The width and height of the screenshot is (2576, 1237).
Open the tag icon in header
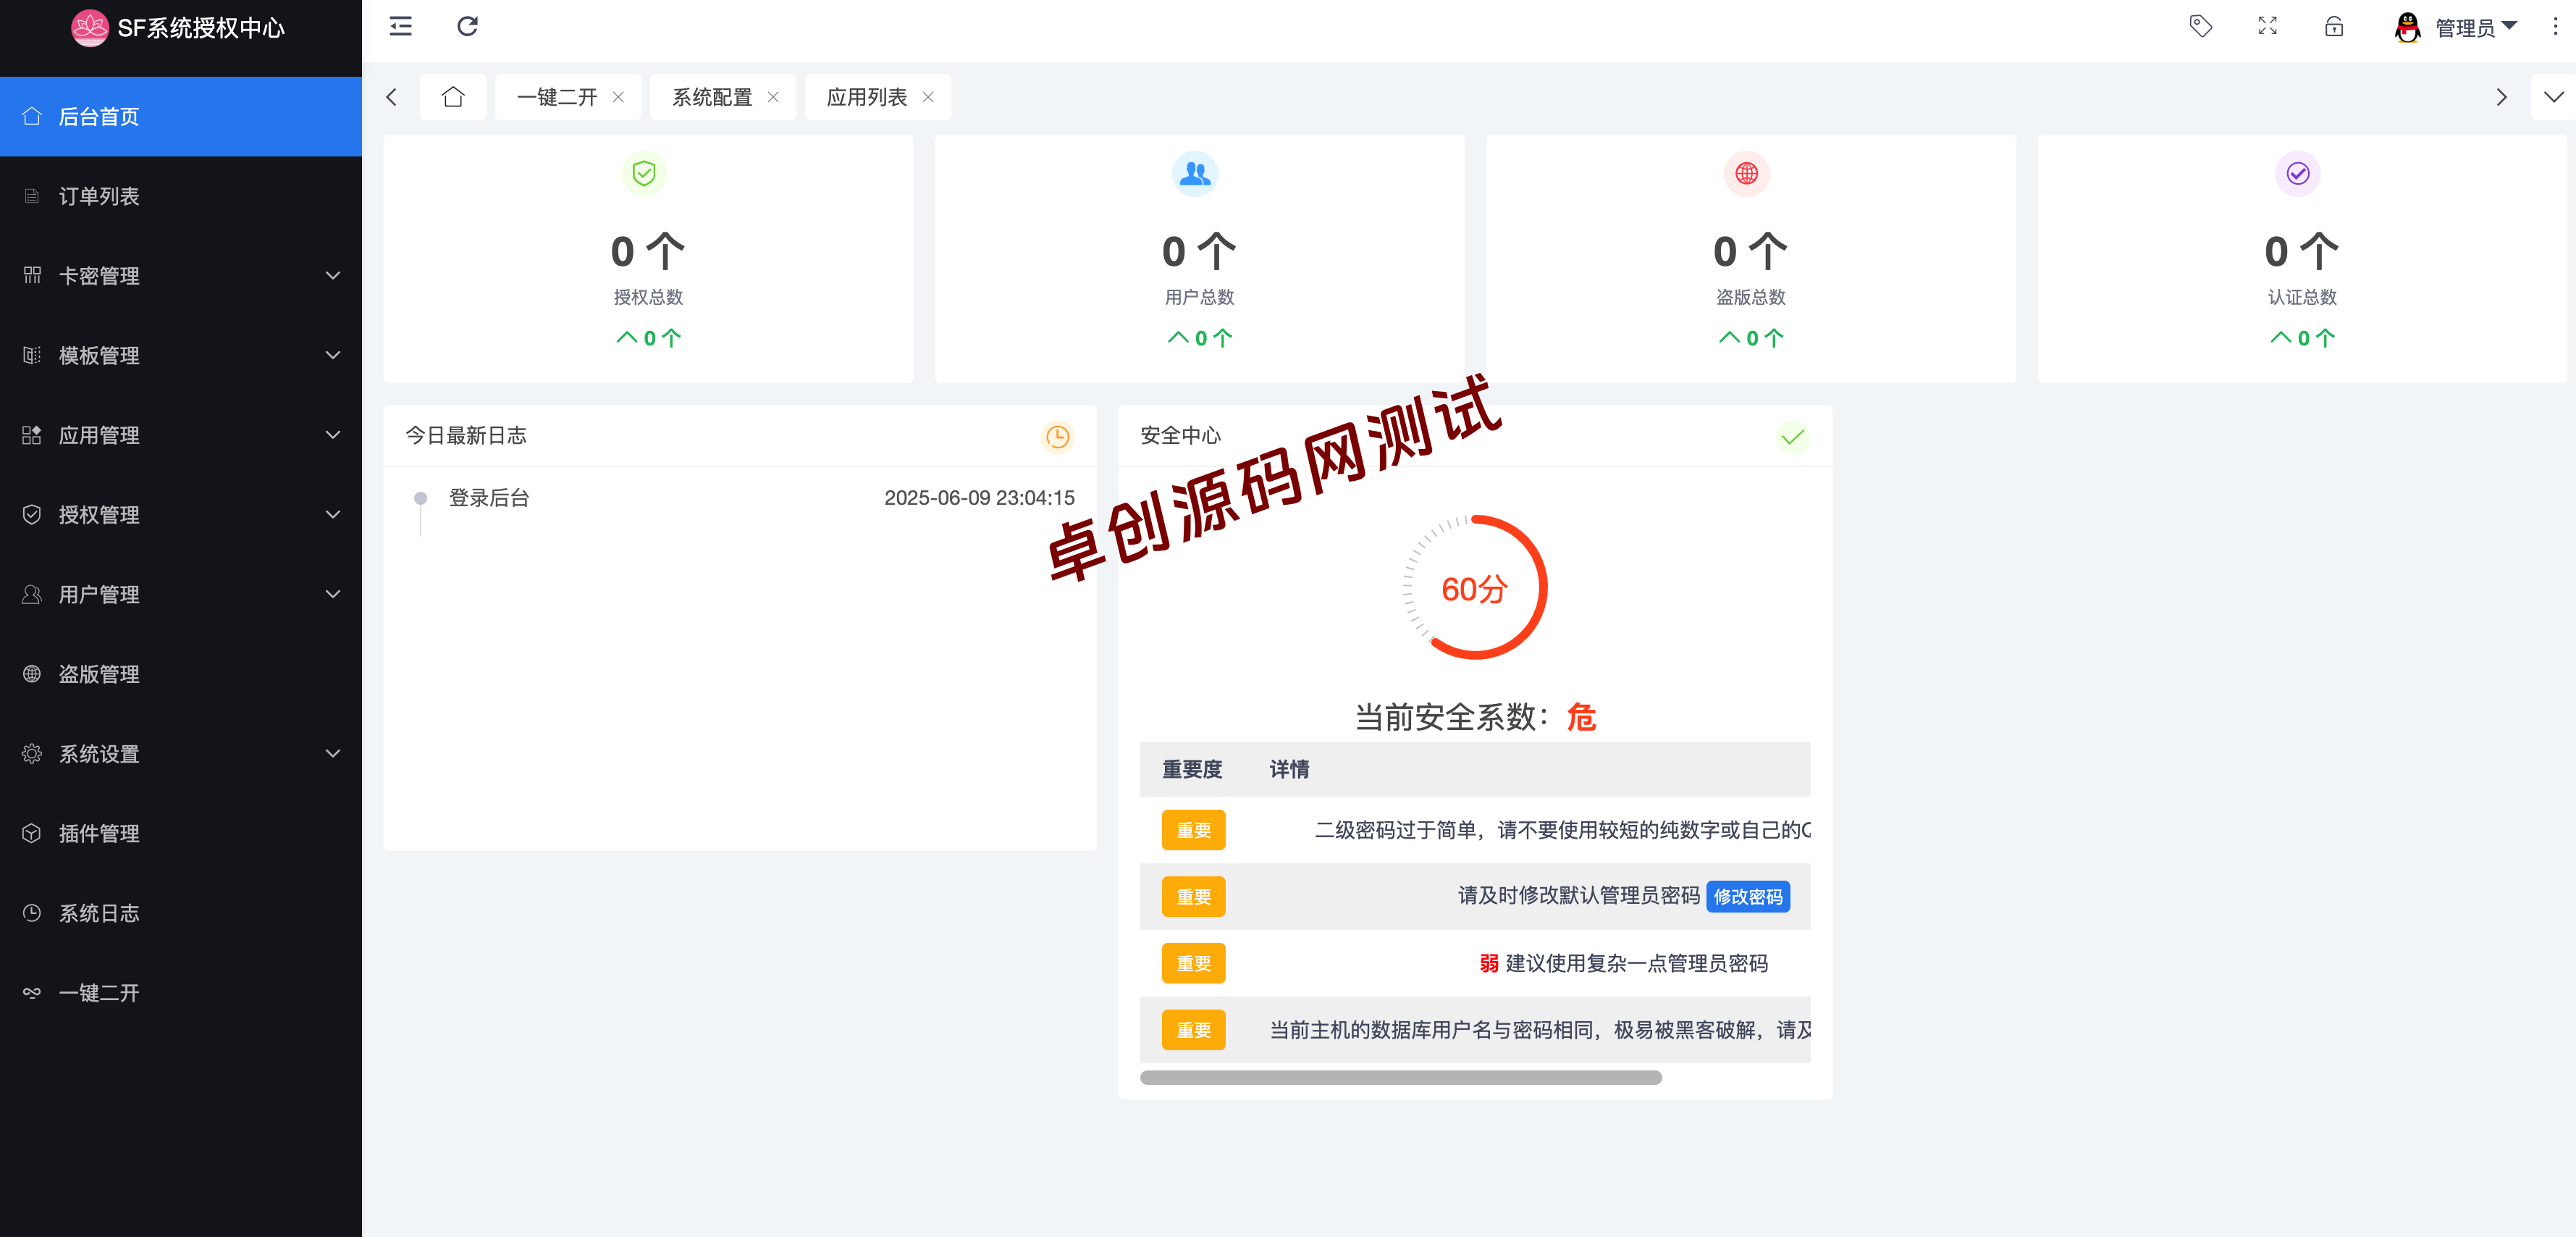[2201, 26]
